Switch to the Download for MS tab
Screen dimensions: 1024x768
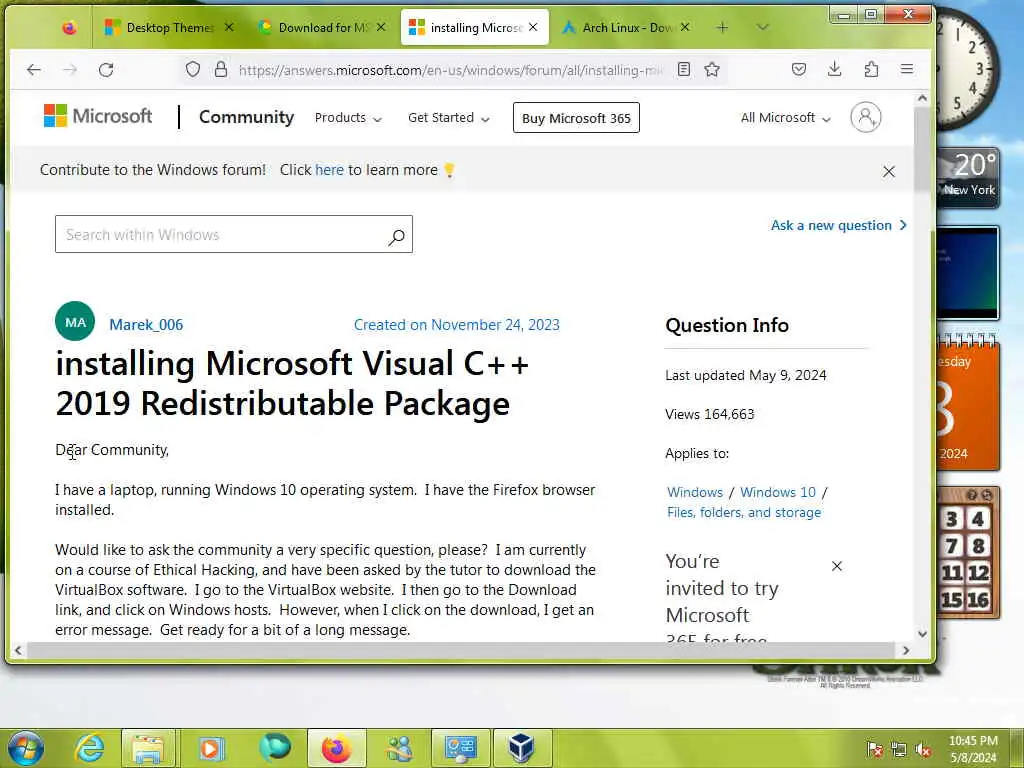pyautogui.click(x=321, y=27)
